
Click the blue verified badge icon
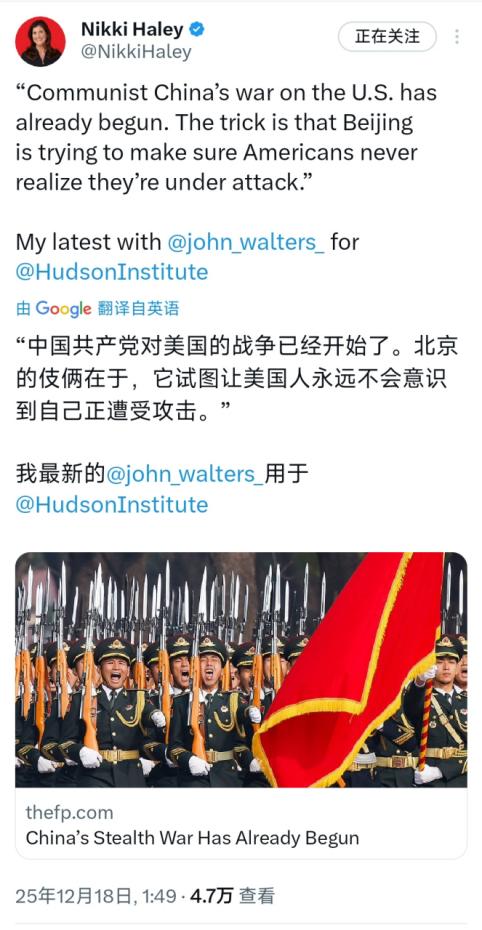point(197,29)
